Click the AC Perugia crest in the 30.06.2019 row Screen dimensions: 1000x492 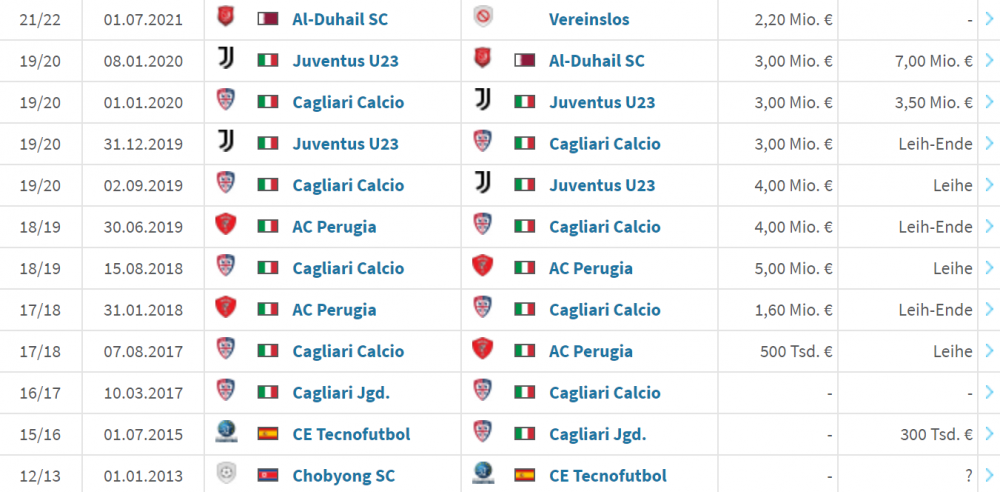226,225
